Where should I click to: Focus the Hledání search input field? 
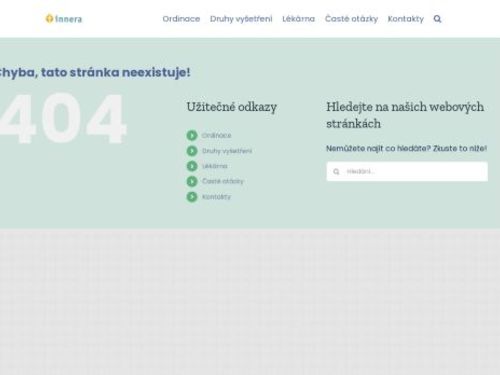[407, 171]
